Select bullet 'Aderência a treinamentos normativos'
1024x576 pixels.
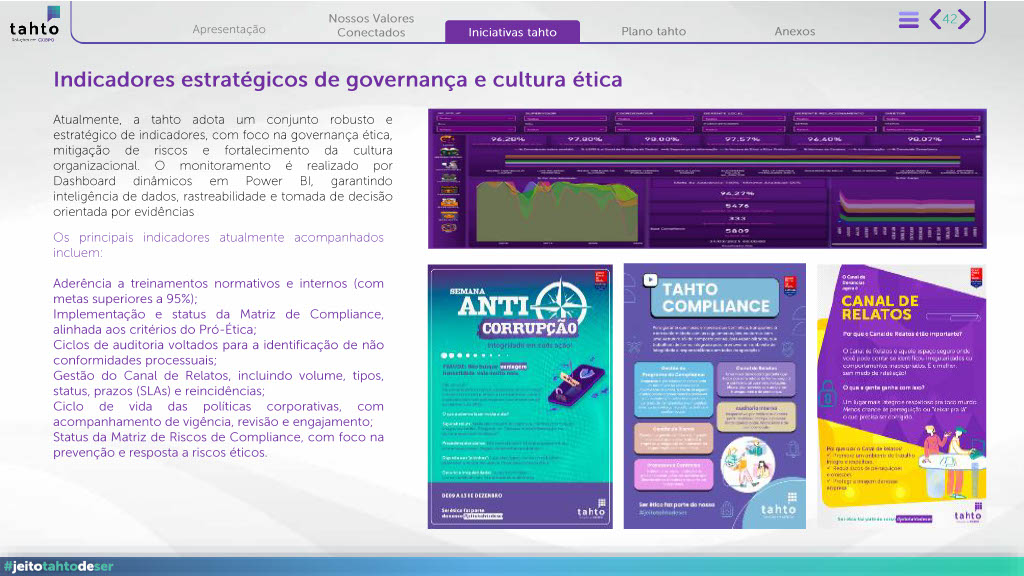[x=218, y=291]
